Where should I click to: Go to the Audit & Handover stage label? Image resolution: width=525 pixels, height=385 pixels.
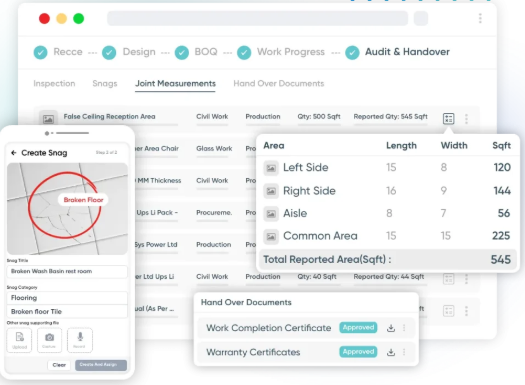(x=407, y=52)
